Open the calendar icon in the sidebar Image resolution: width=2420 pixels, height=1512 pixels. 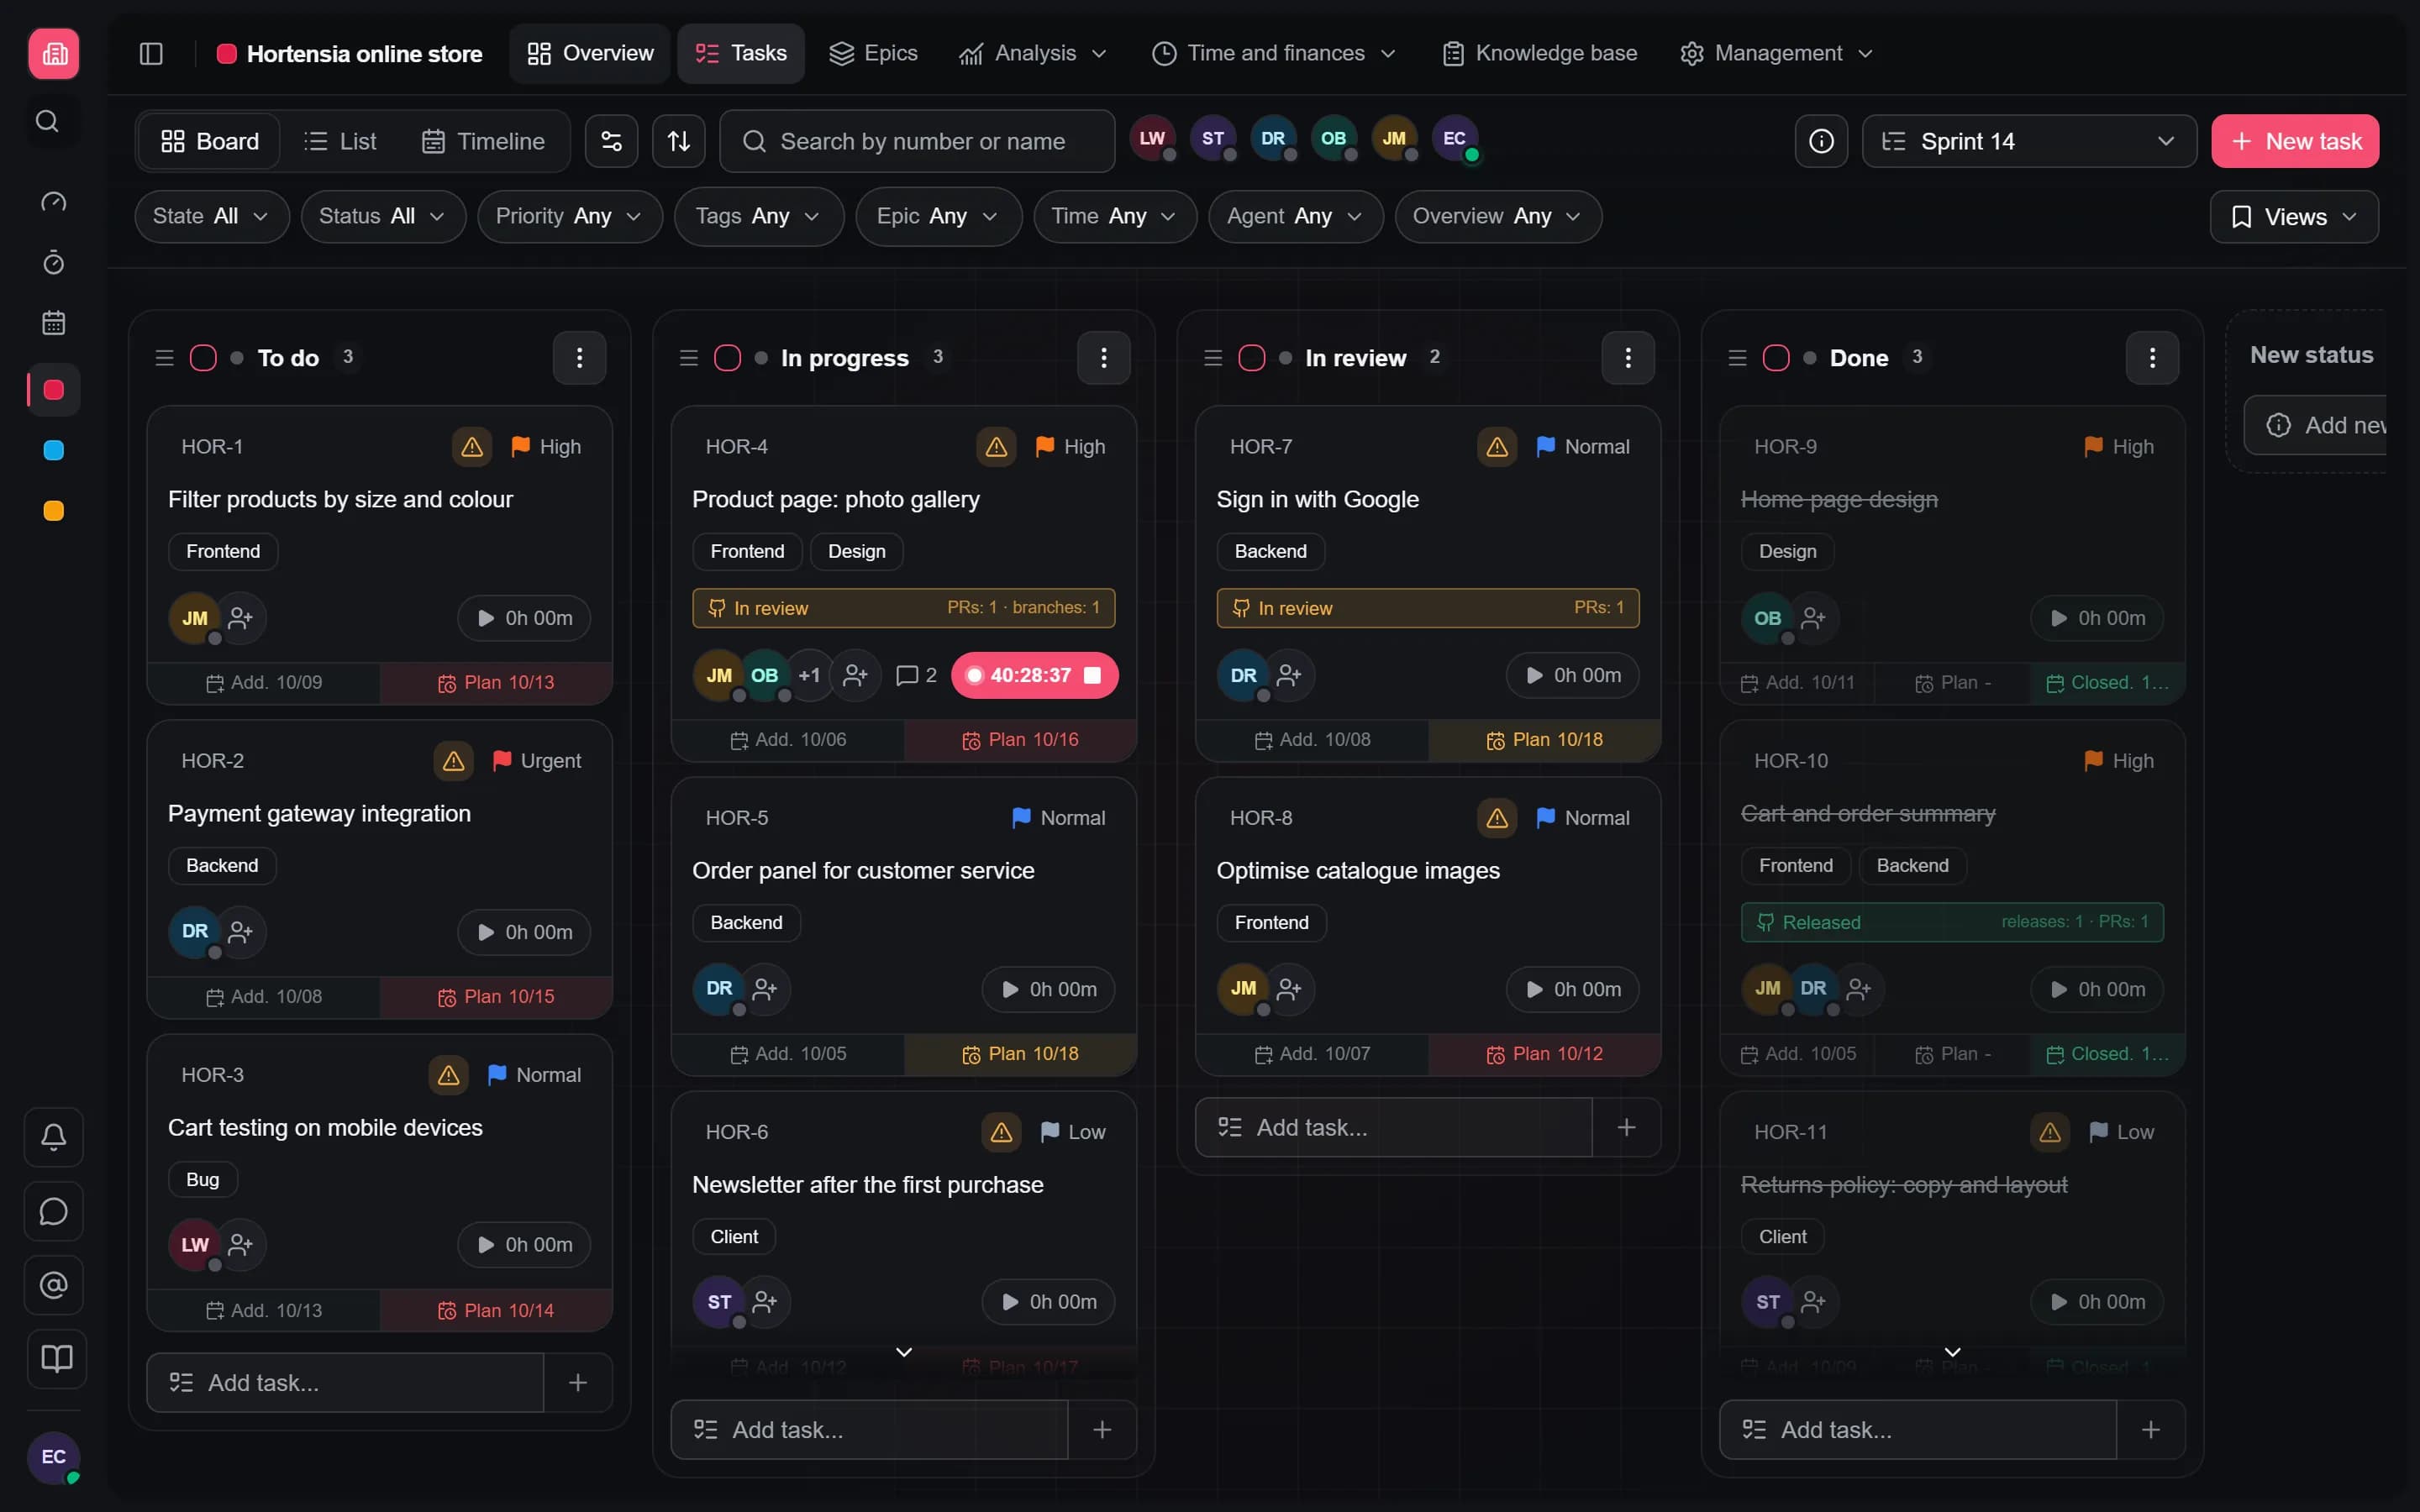(x=53, y=323)
